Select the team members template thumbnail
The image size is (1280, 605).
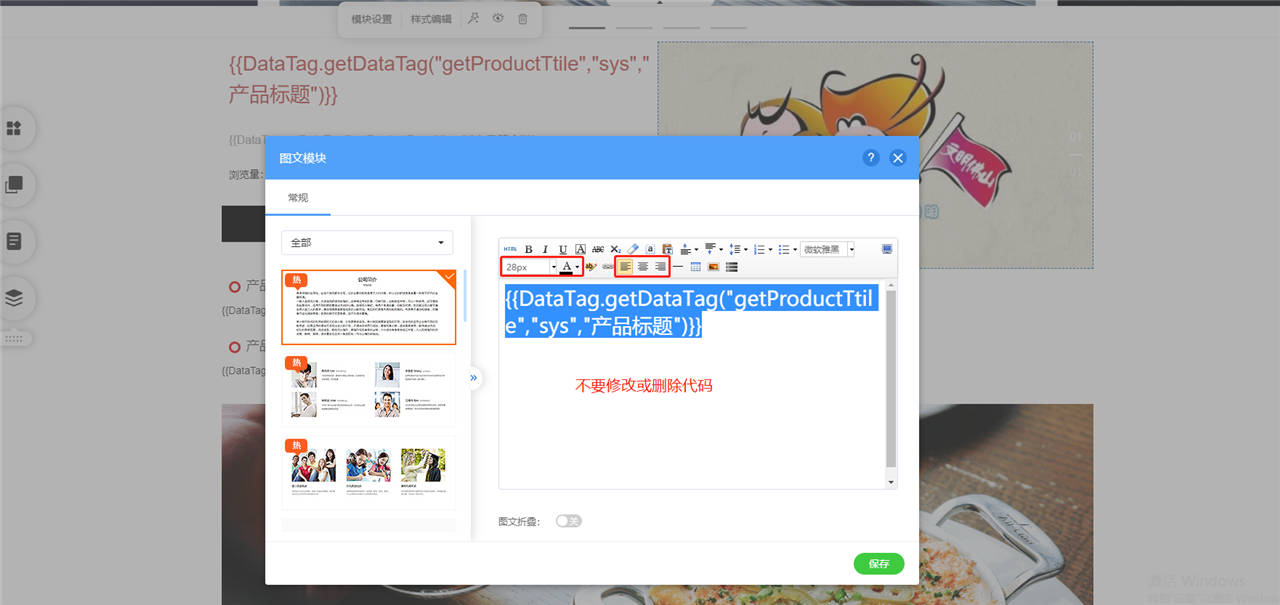368,389
